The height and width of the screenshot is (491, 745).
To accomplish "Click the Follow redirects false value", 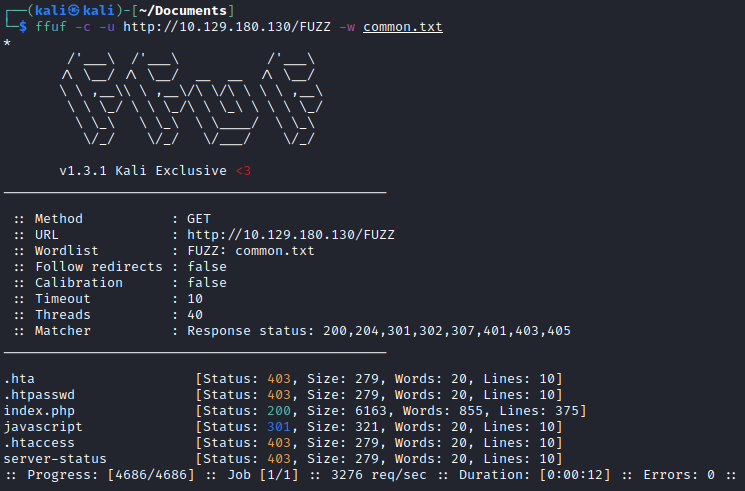I will tap(207, 267).
